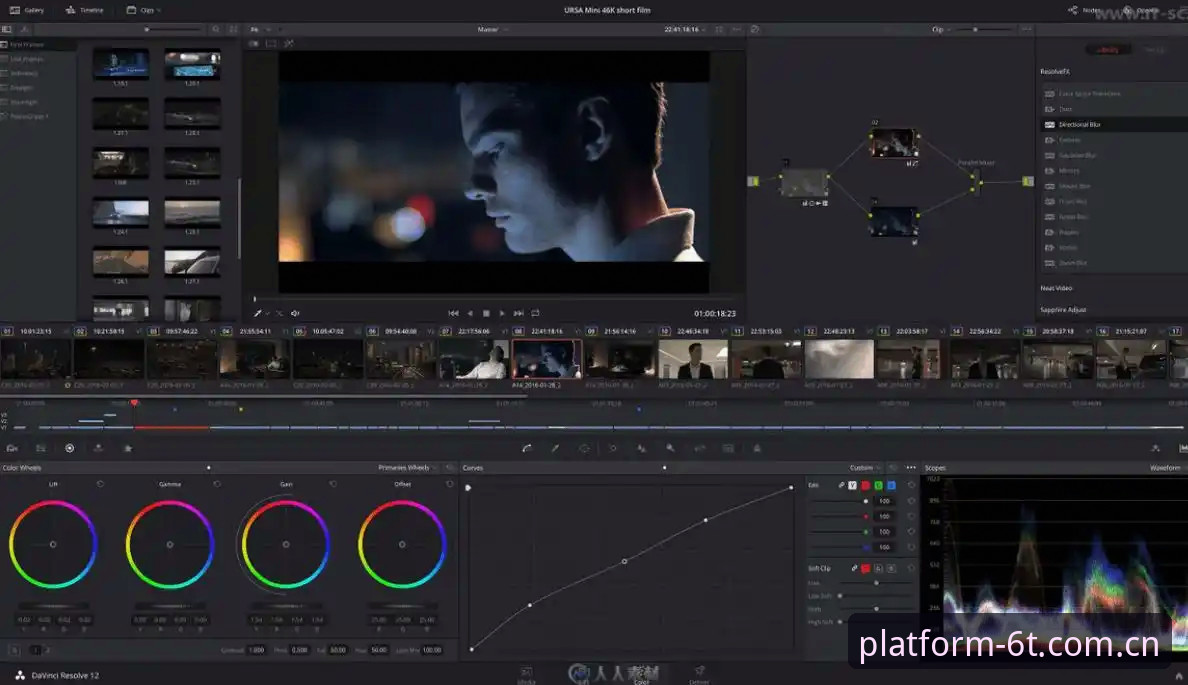Click the highlight wand icon above viewer
1188x685 pixels.
[x=289, y=43]
